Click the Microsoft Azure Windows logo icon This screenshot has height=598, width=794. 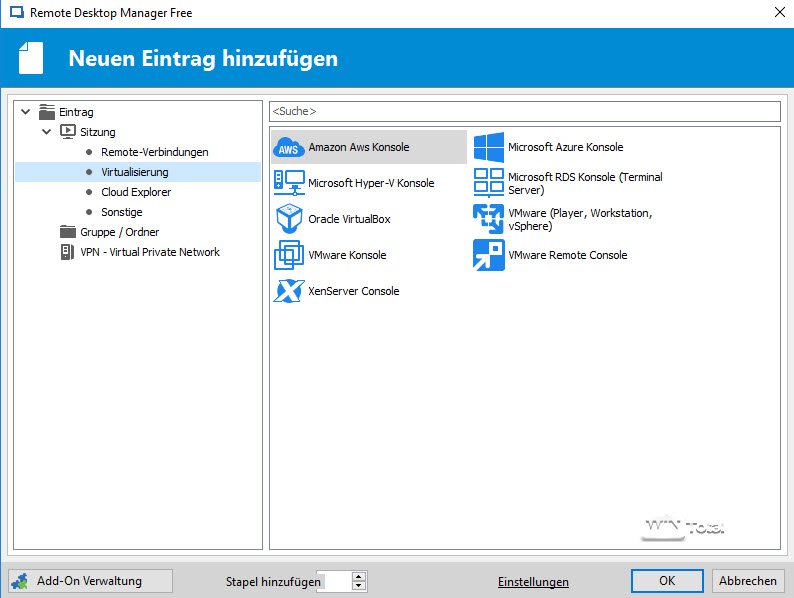tap(489, 147)
